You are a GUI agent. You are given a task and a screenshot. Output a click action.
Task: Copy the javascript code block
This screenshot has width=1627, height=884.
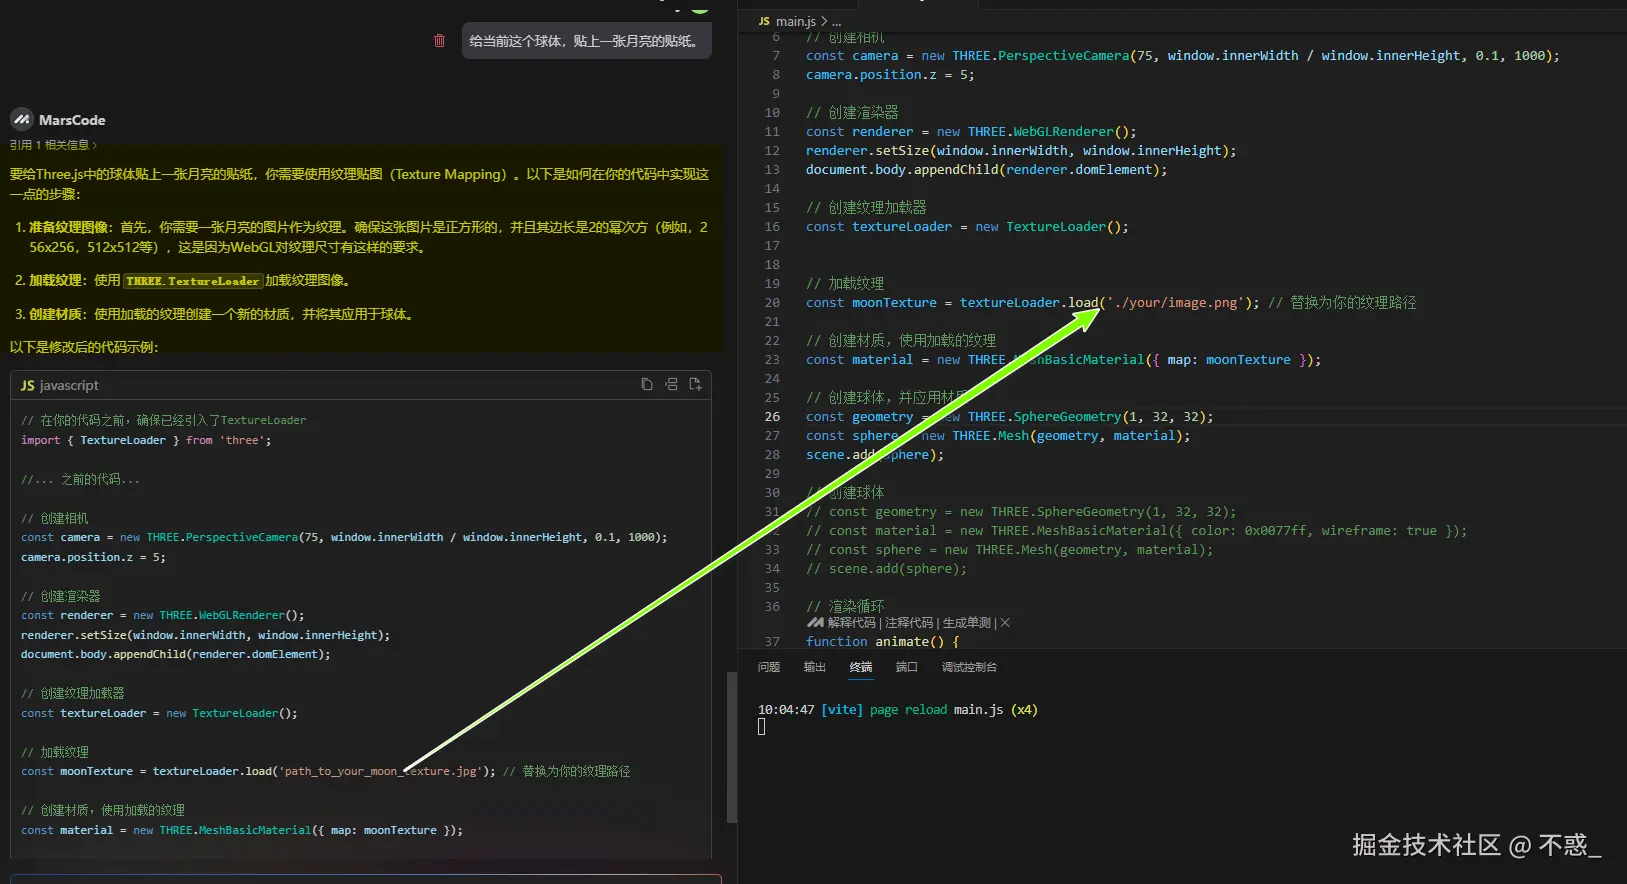coord(647,384)
